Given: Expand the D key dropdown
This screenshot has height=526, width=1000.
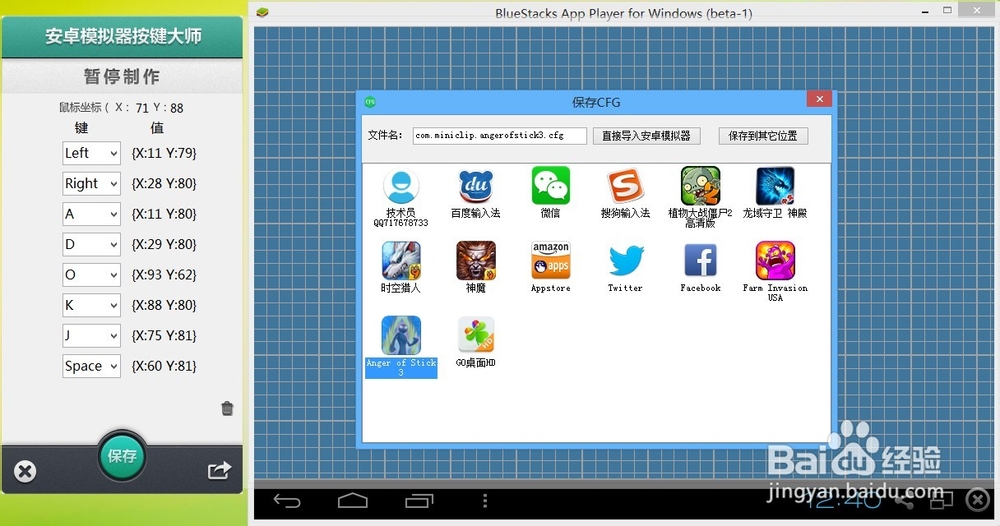Looking at the screenshot, I should [91, 244].
